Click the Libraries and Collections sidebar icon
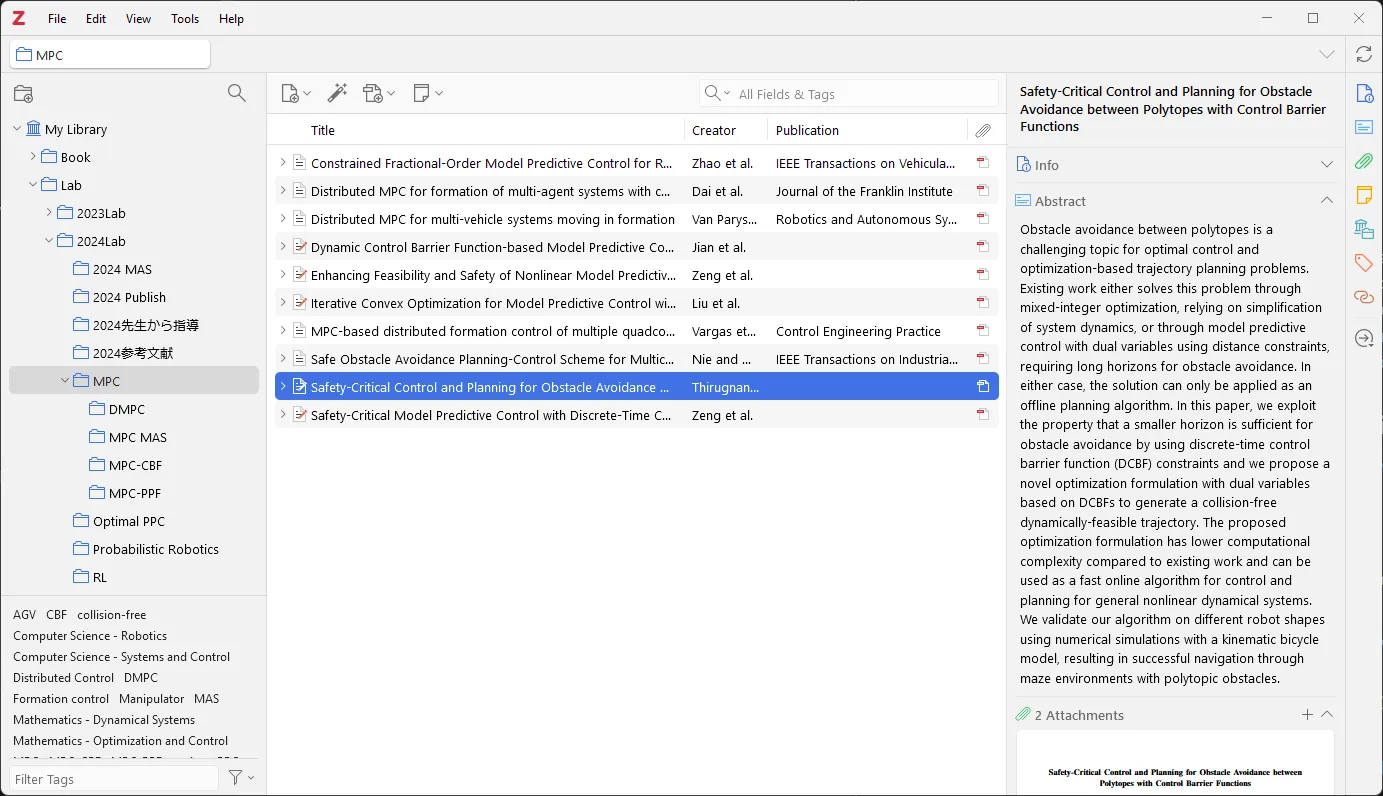Screen dimensions: 1383x796 [x=1364, y=229]
